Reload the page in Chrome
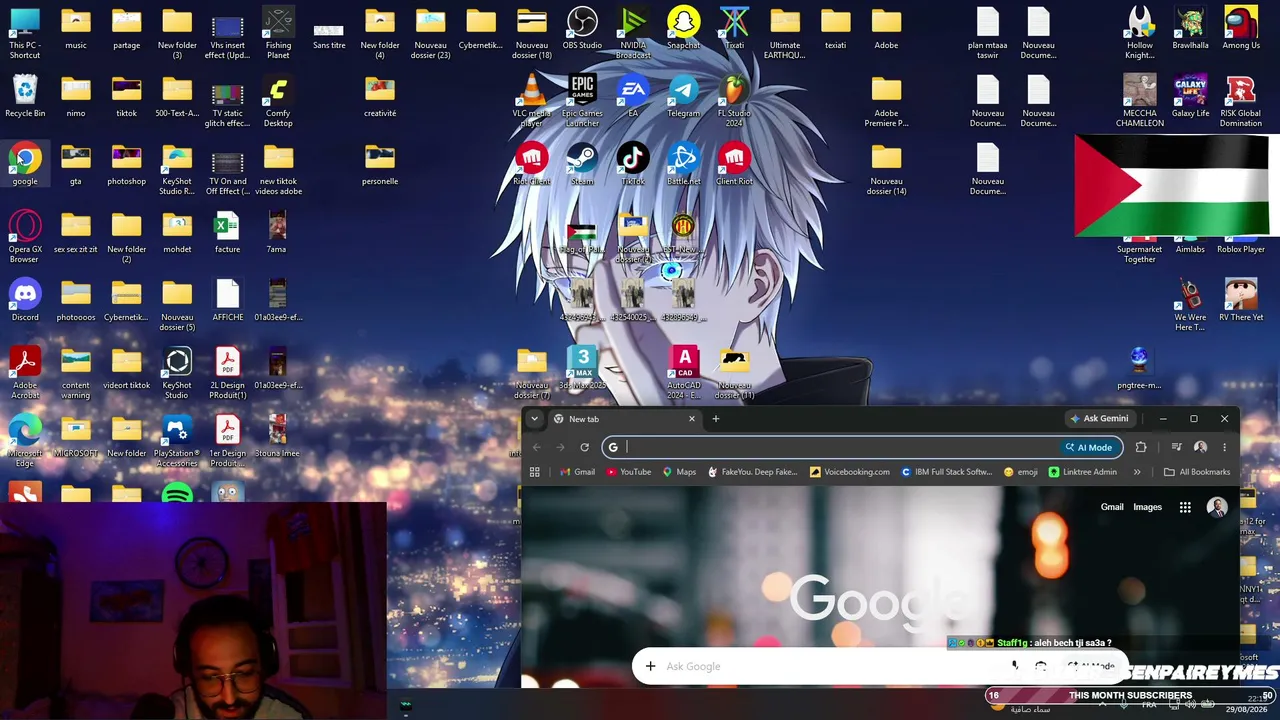1280x720 pixels. (x=585, y=447)
